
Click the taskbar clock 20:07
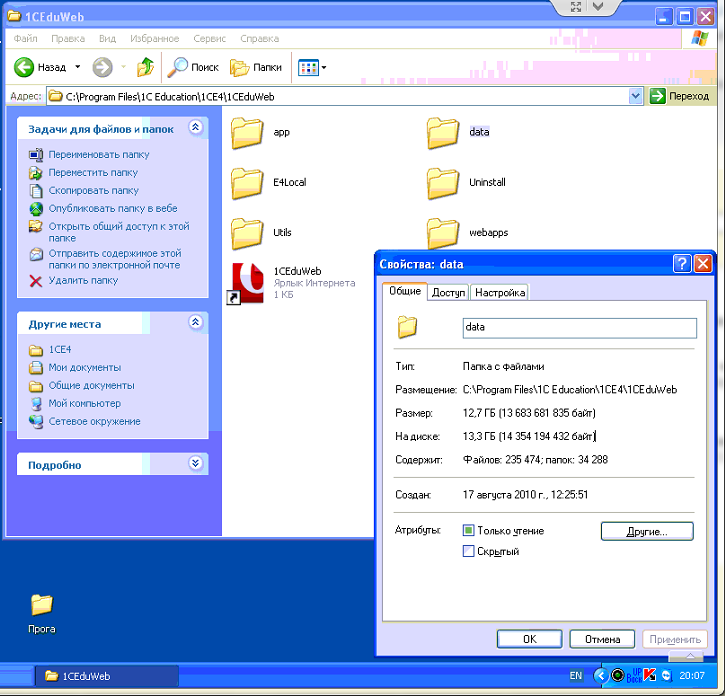[x=692, y=676]
